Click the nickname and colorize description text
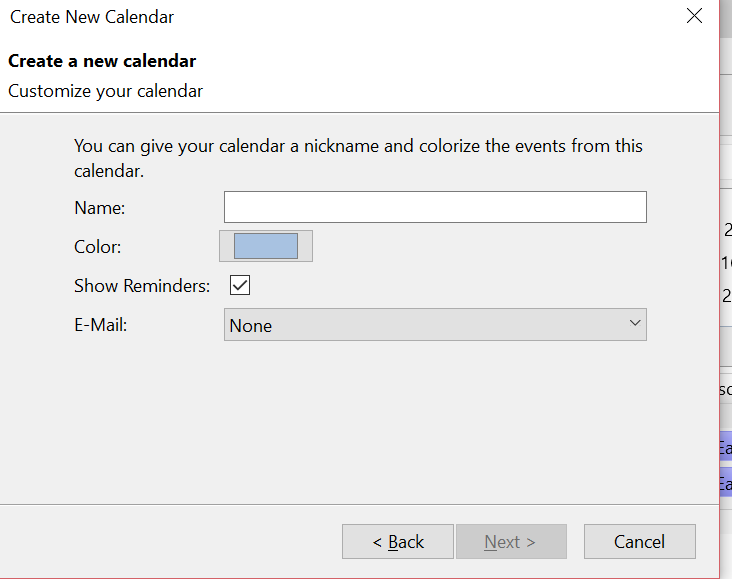The width and height of the screenshot is (732, 579). (x=358, y=157)
